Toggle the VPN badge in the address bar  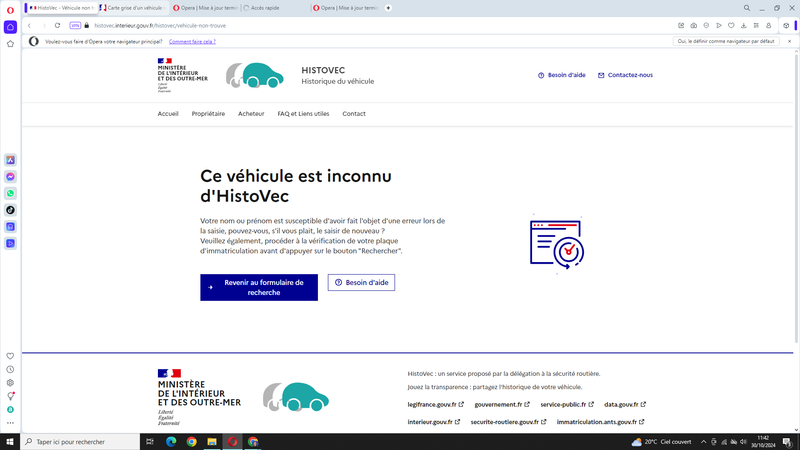point(75,26)
